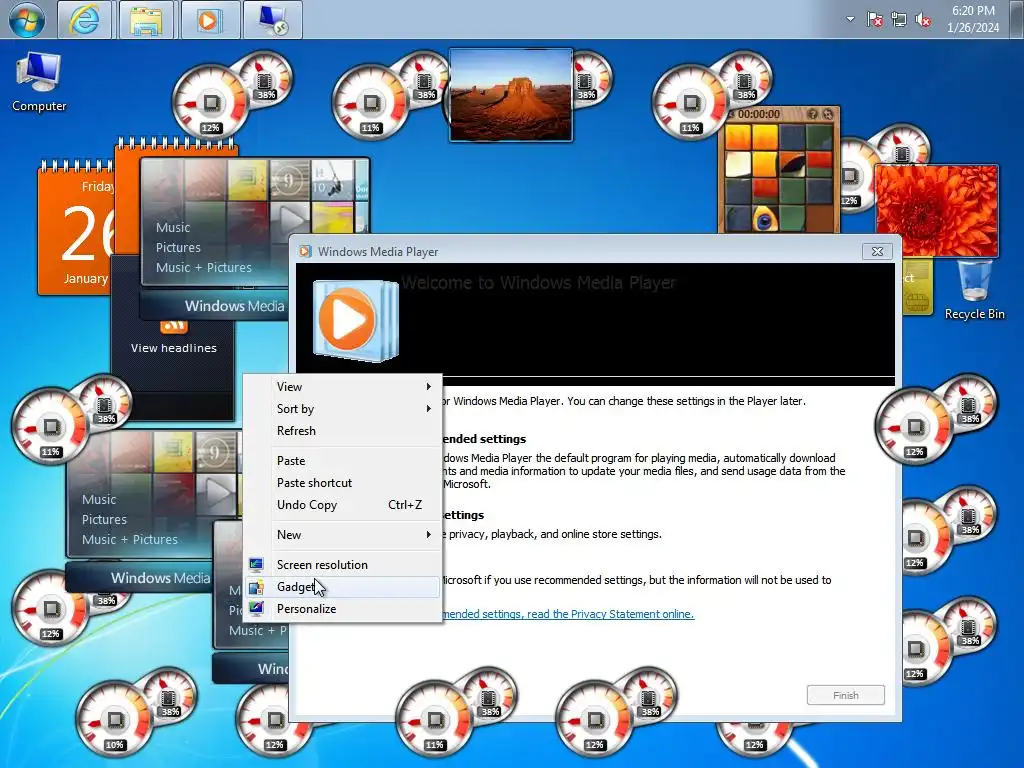The height and width of the screenshot is (768, 1024).
Task: Click the Personalize menu entry icon
Action: click(x=256, y=609)
